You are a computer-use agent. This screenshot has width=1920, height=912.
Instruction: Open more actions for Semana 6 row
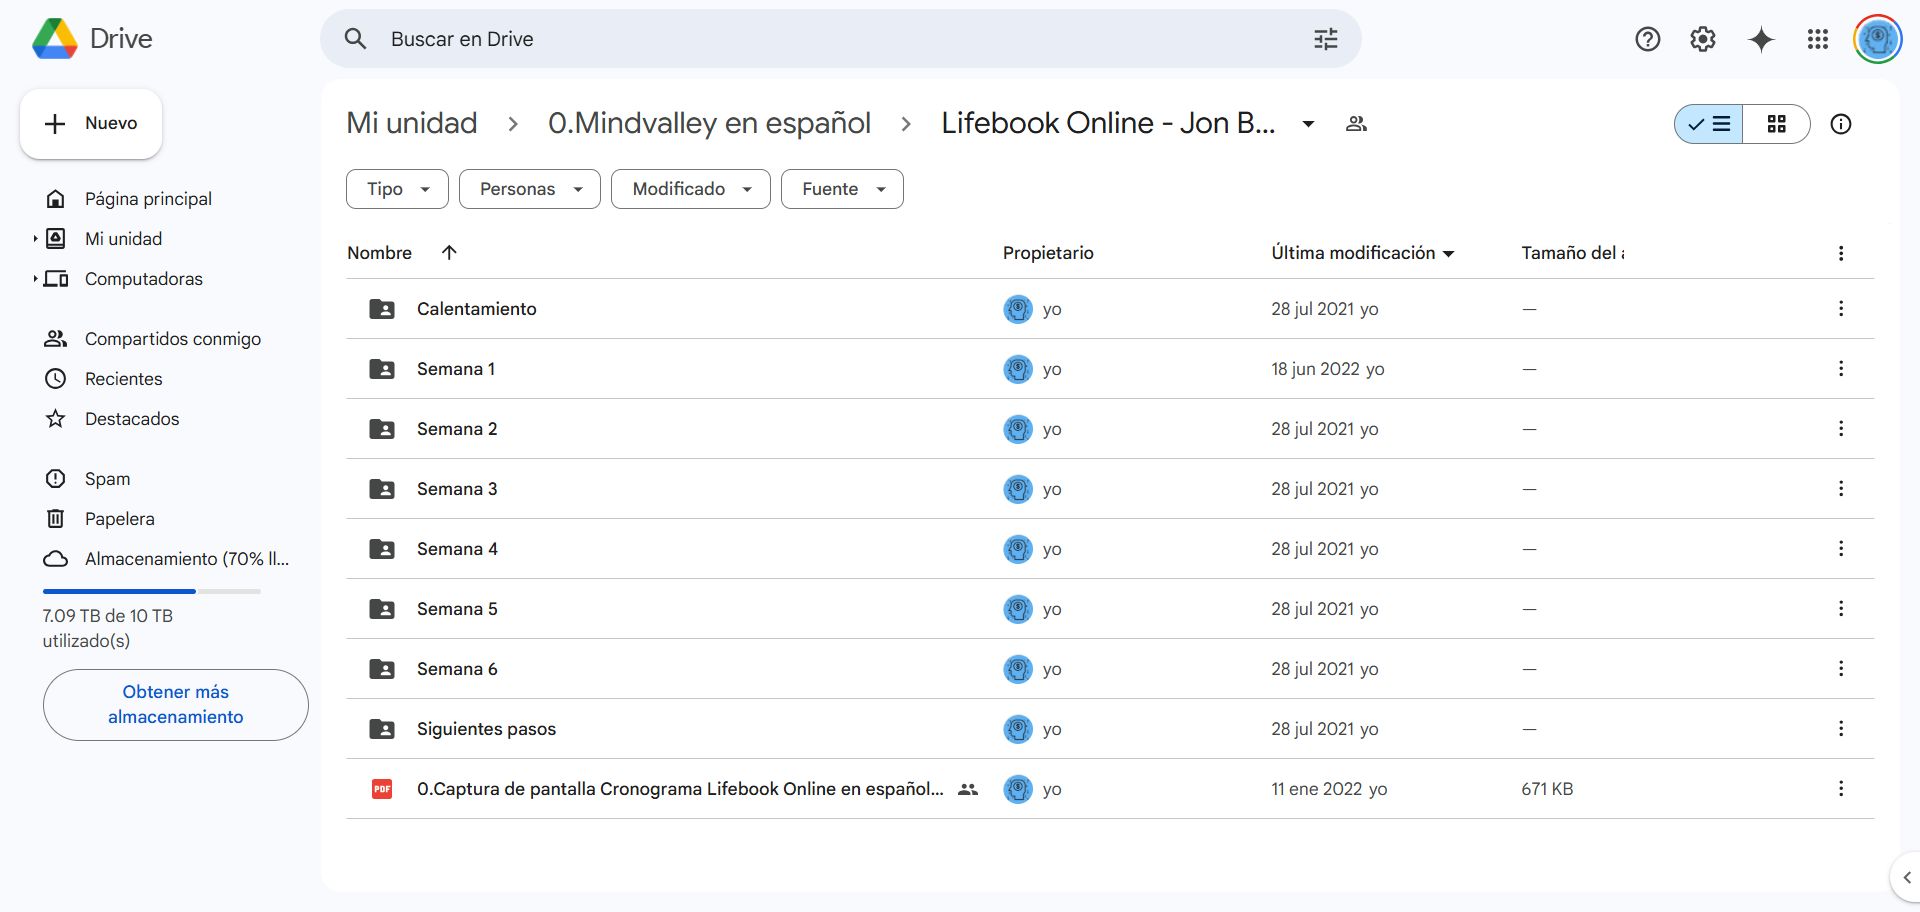point(1840,669)
